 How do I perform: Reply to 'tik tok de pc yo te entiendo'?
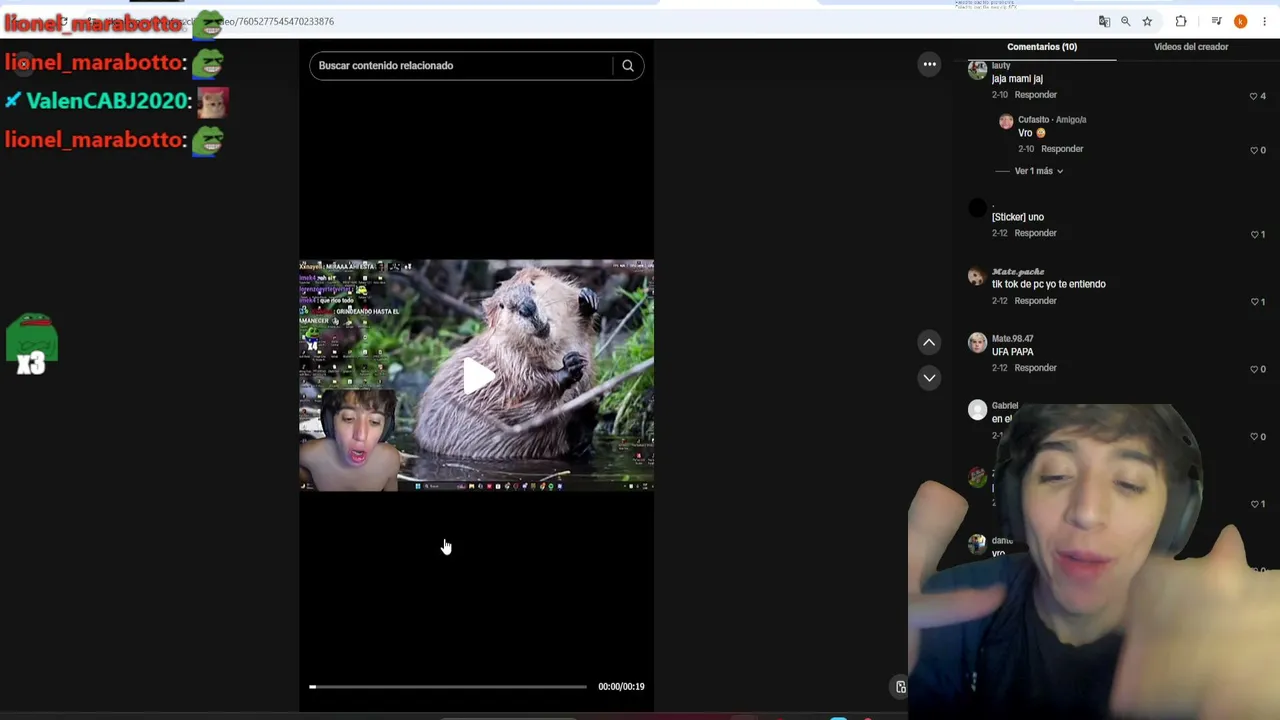point(1036,301)
